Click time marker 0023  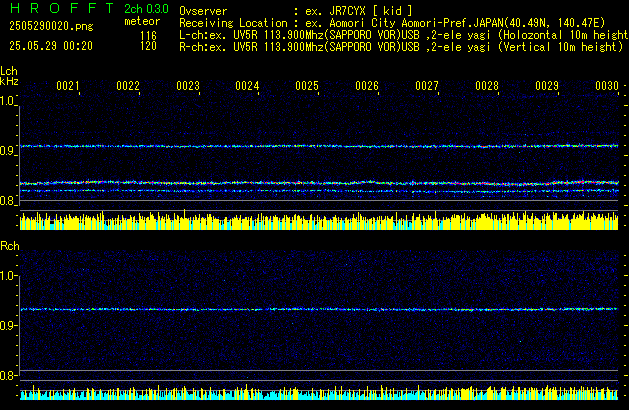(x=188, y=86)
